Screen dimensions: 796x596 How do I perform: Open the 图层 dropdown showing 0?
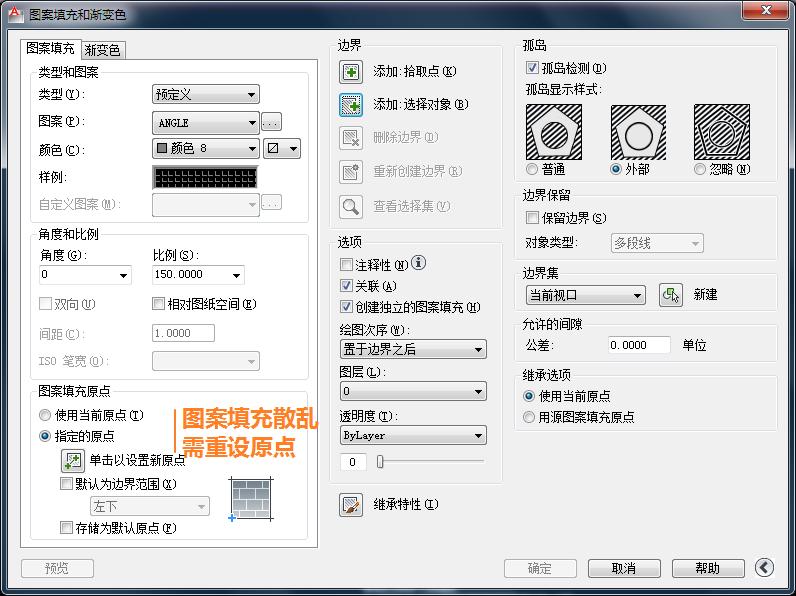click(x=413, y=391)
